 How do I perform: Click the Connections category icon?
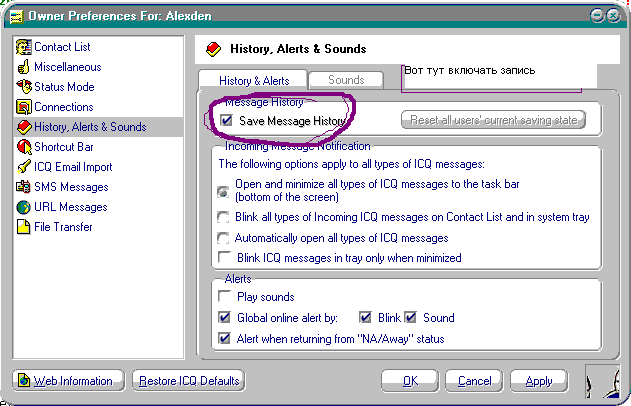tap(24, 107)
